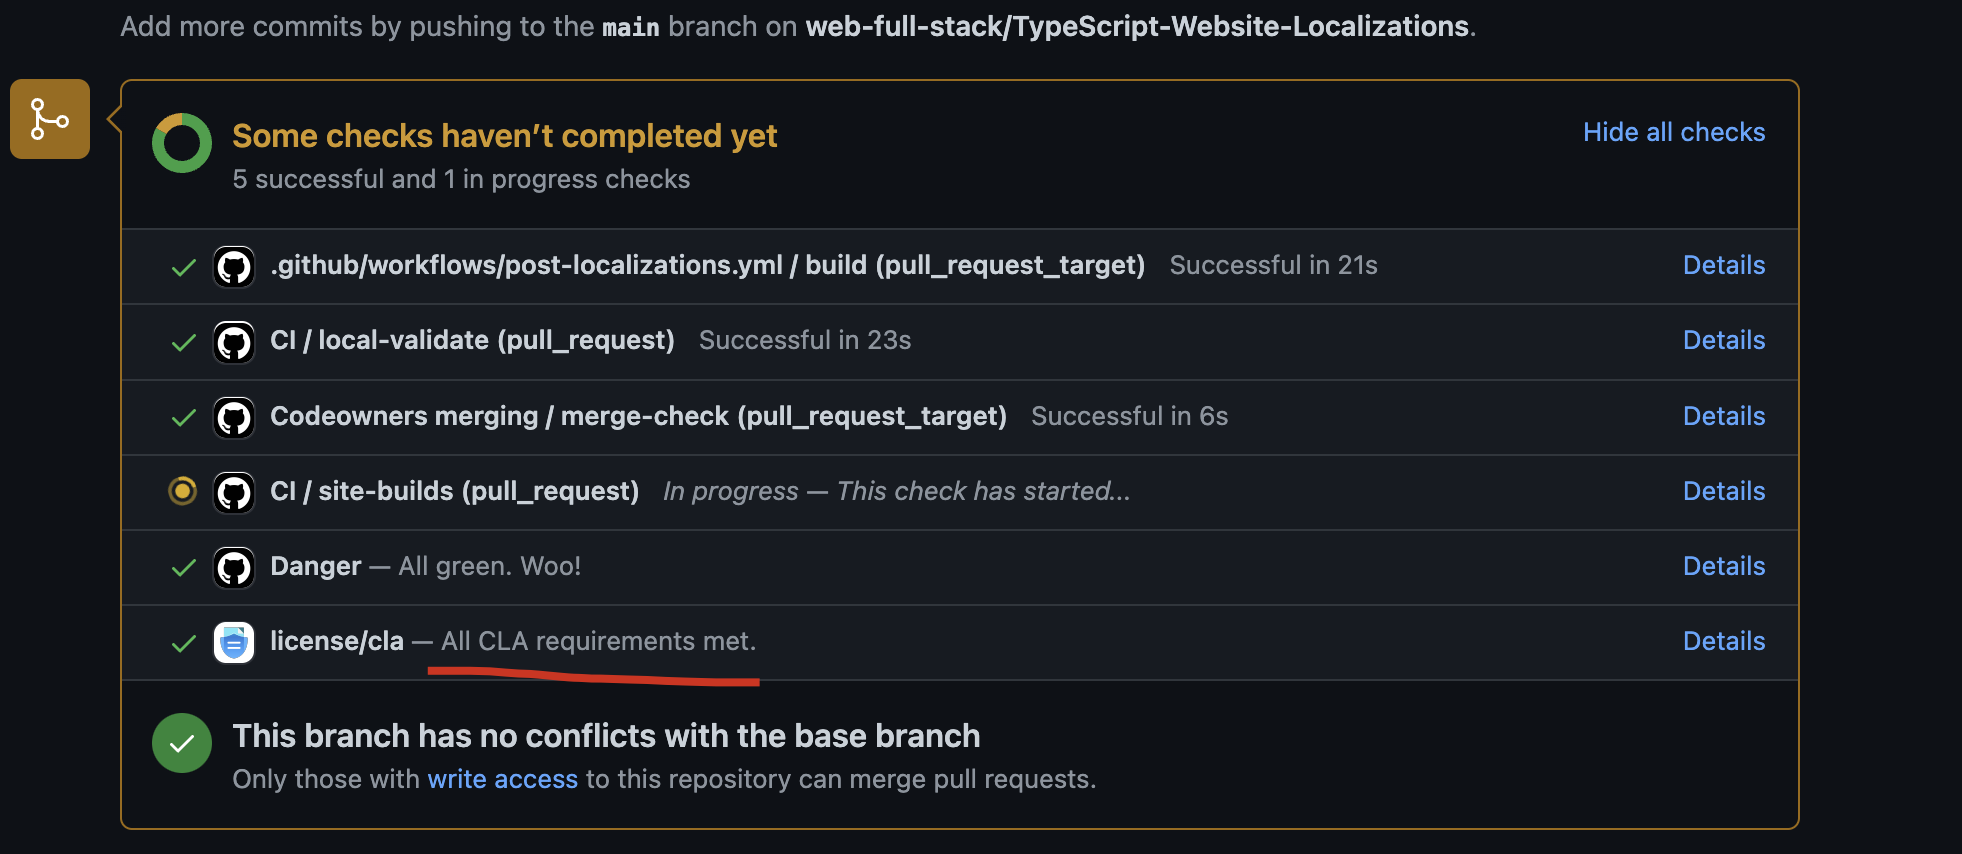Open Details for post-localizations build check
This screenshot has width=1962, height=854.
[x=1724, y=265]
